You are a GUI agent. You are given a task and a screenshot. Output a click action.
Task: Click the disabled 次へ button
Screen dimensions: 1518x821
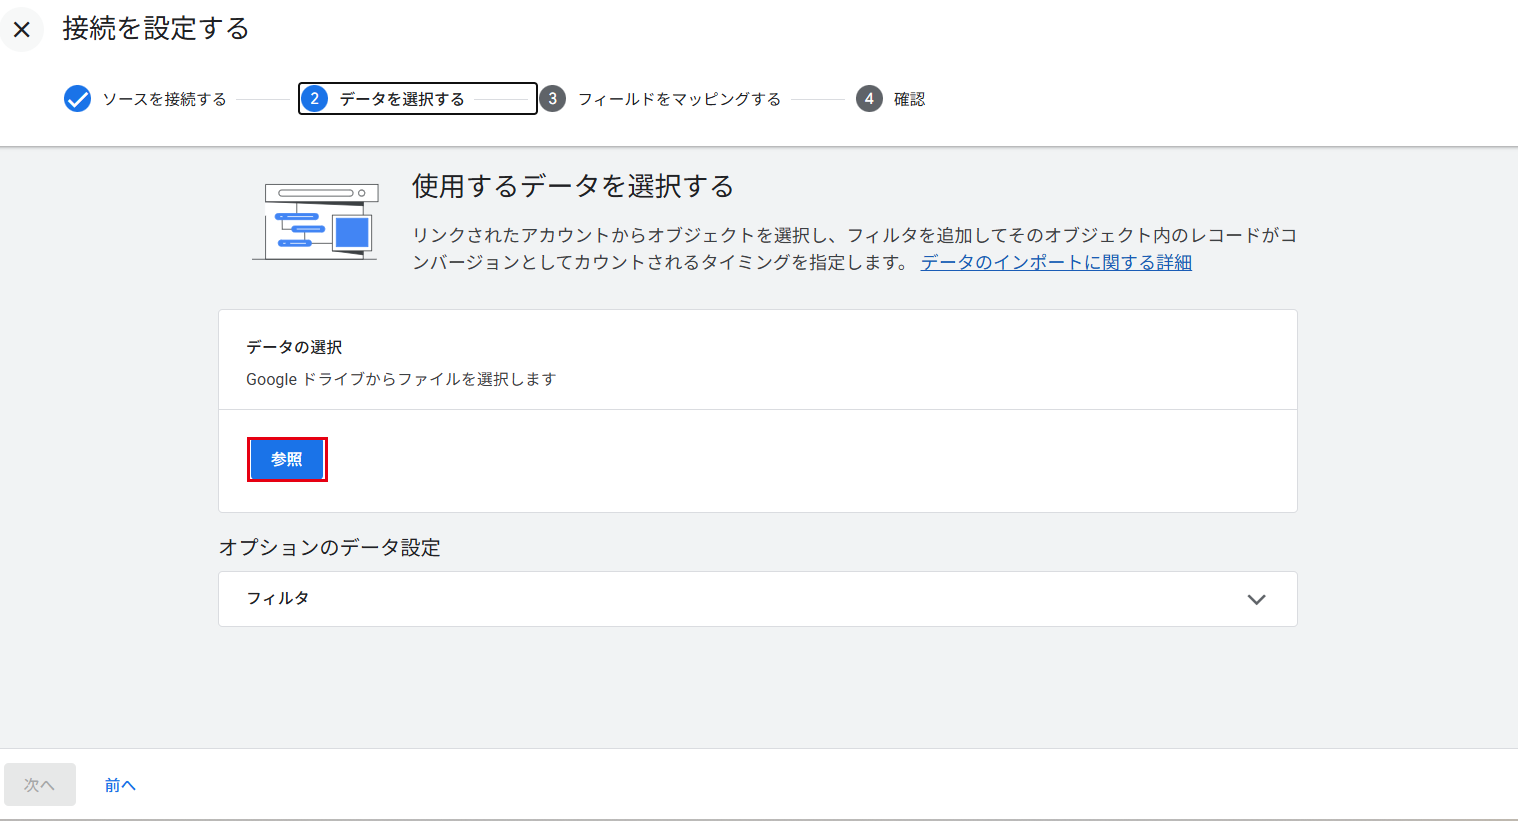pos(40,785)
